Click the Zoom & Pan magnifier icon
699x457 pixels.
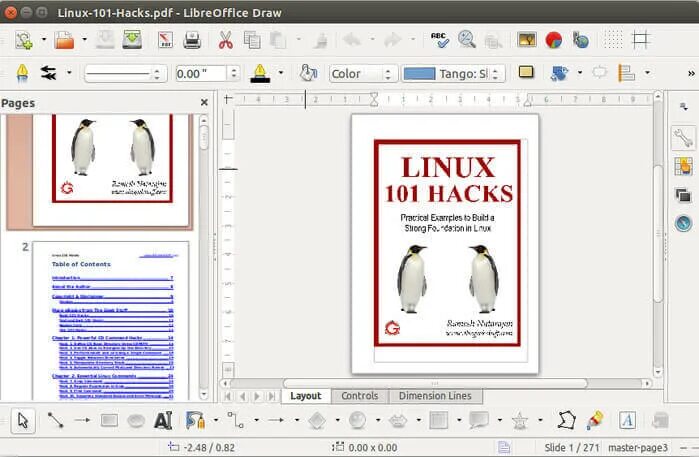point(467,40)
